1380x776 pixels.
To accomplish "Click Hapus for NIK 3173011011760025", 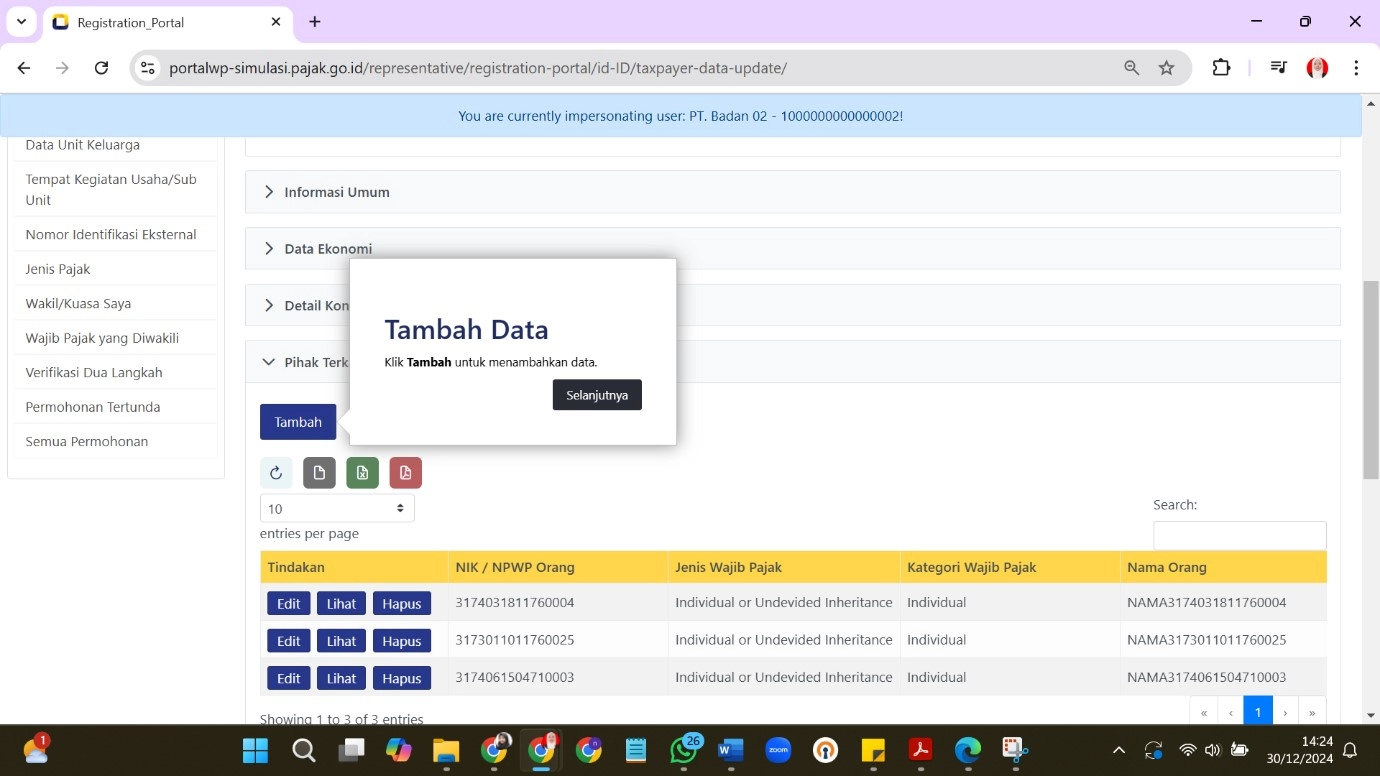I will pyautogui.click(x=401, y=641).
